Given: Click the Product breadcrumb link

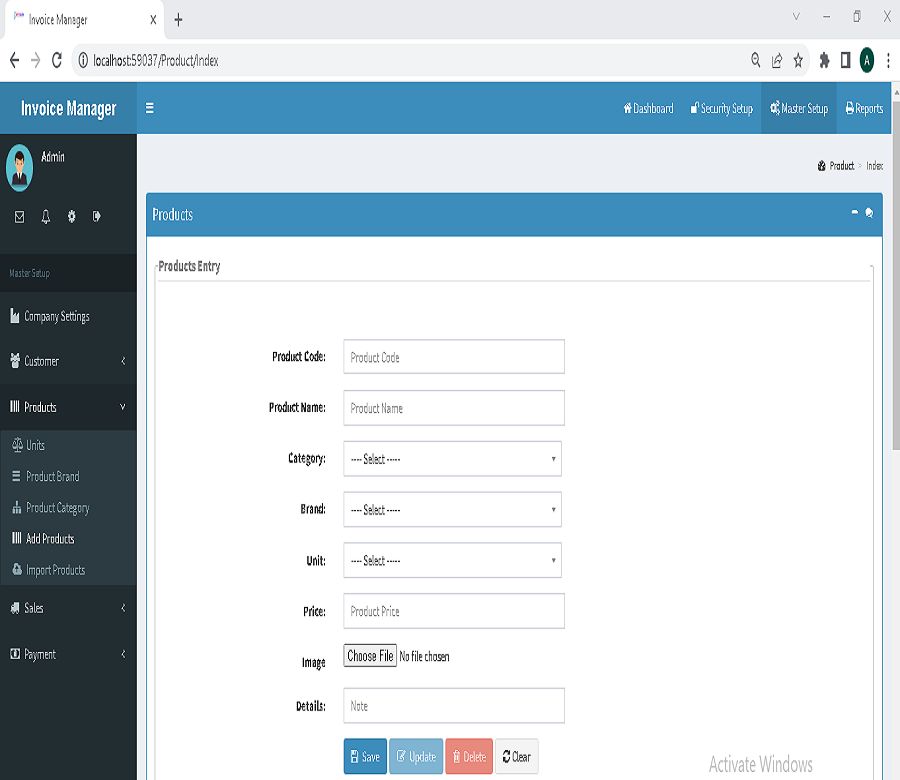Looking at the screenshot, I should coord(841,166).
